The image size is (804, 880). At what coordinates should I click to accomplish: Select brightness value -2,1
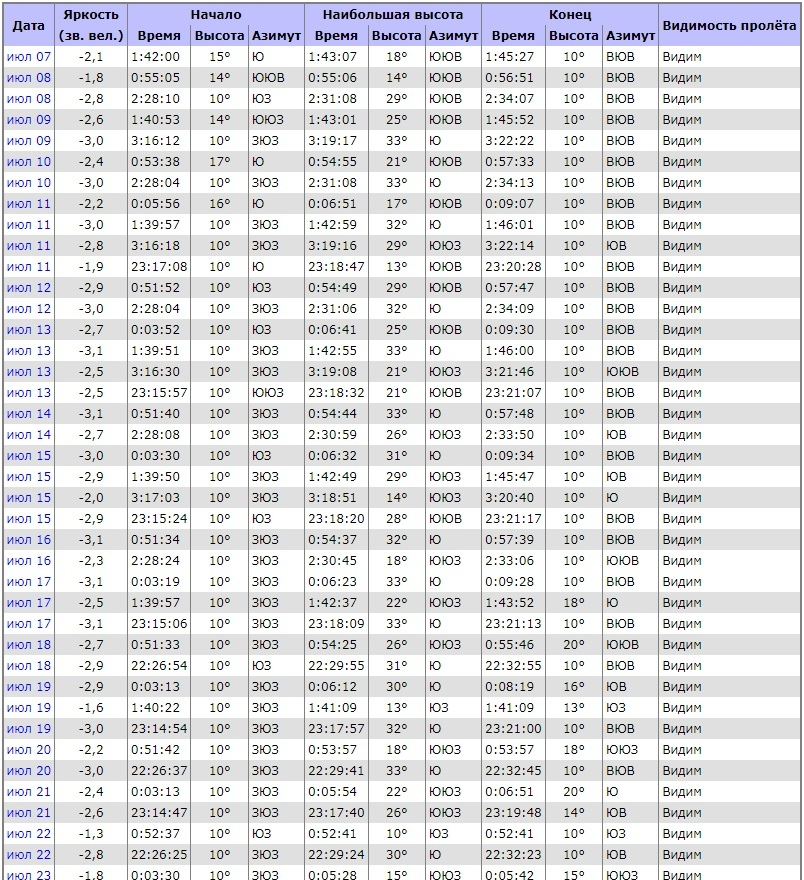[x=91, y=57]
